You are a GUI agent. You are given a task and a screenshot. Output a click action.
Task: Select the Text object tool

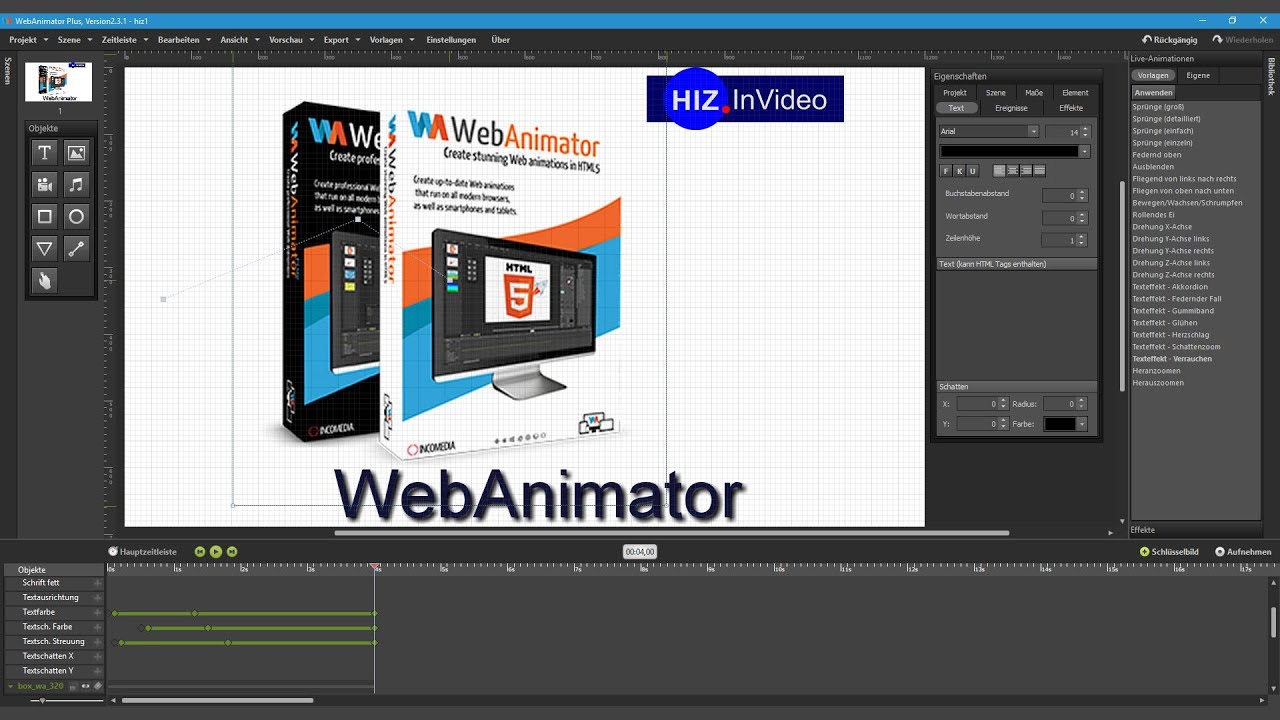point(45,152)
